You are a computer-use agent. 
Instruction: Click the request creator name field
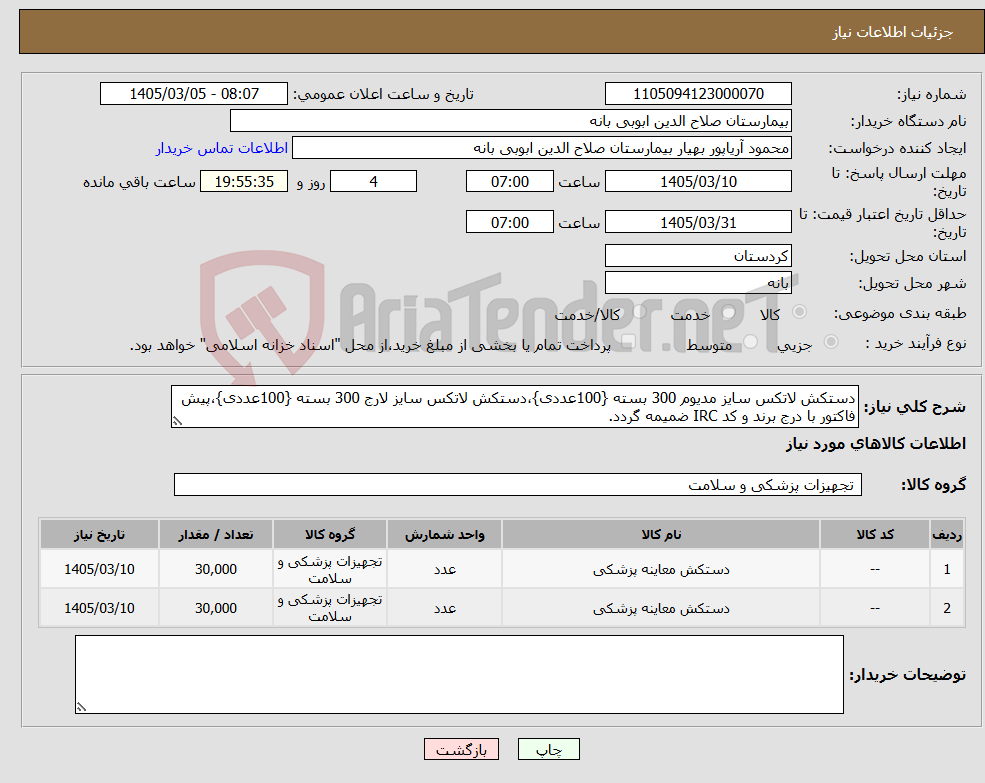[x=541, y=148]
